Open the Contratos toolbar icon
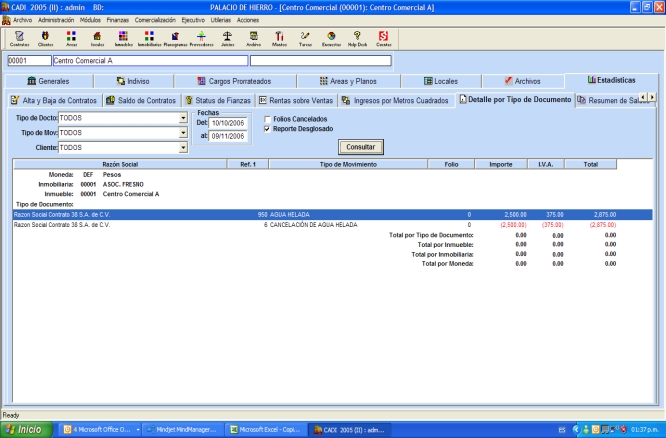Screen dimensions: 666x438 pos(18,39)
